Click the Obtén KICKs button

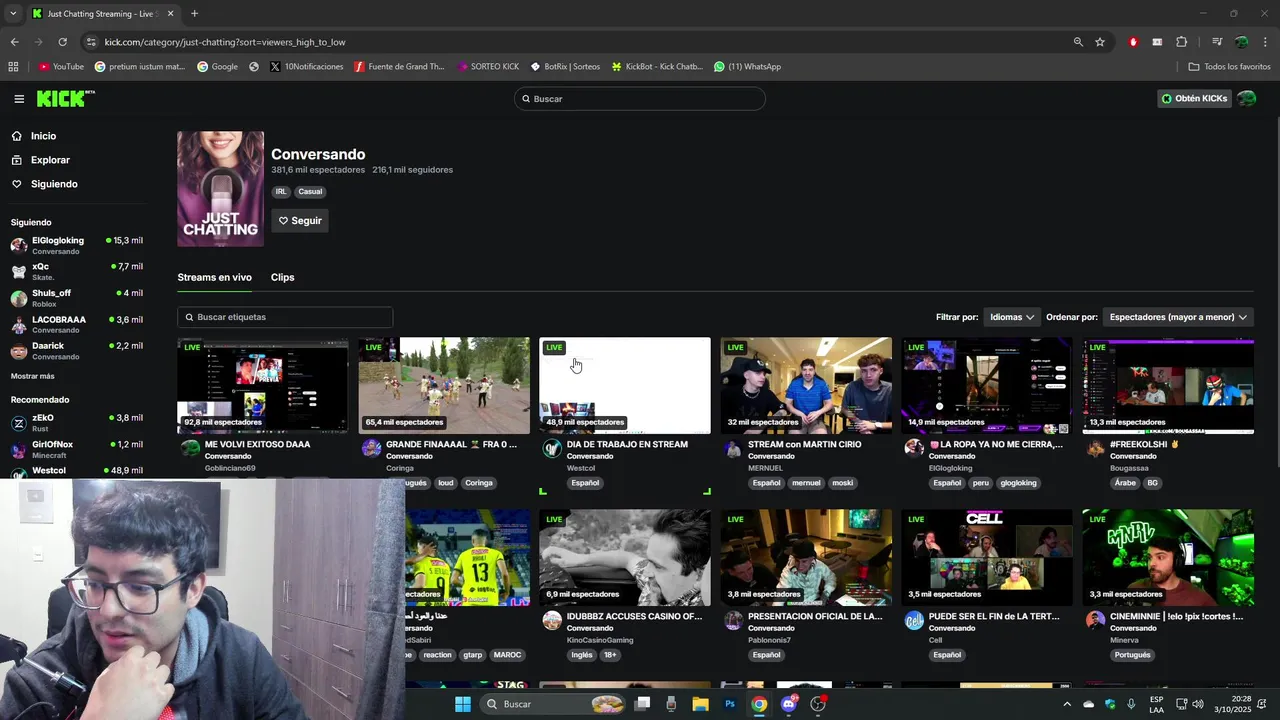pyautogui.click(x=1194, y=98)
